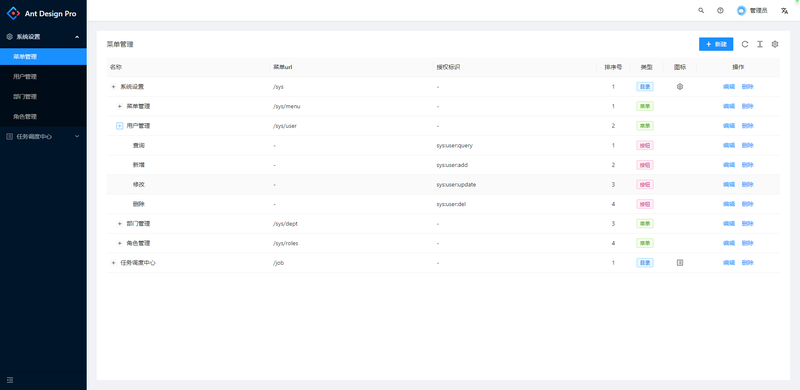Click 编辑 in the sys:user:update row
Viewport: 800px width, 390px height.
tap(729, 184)
